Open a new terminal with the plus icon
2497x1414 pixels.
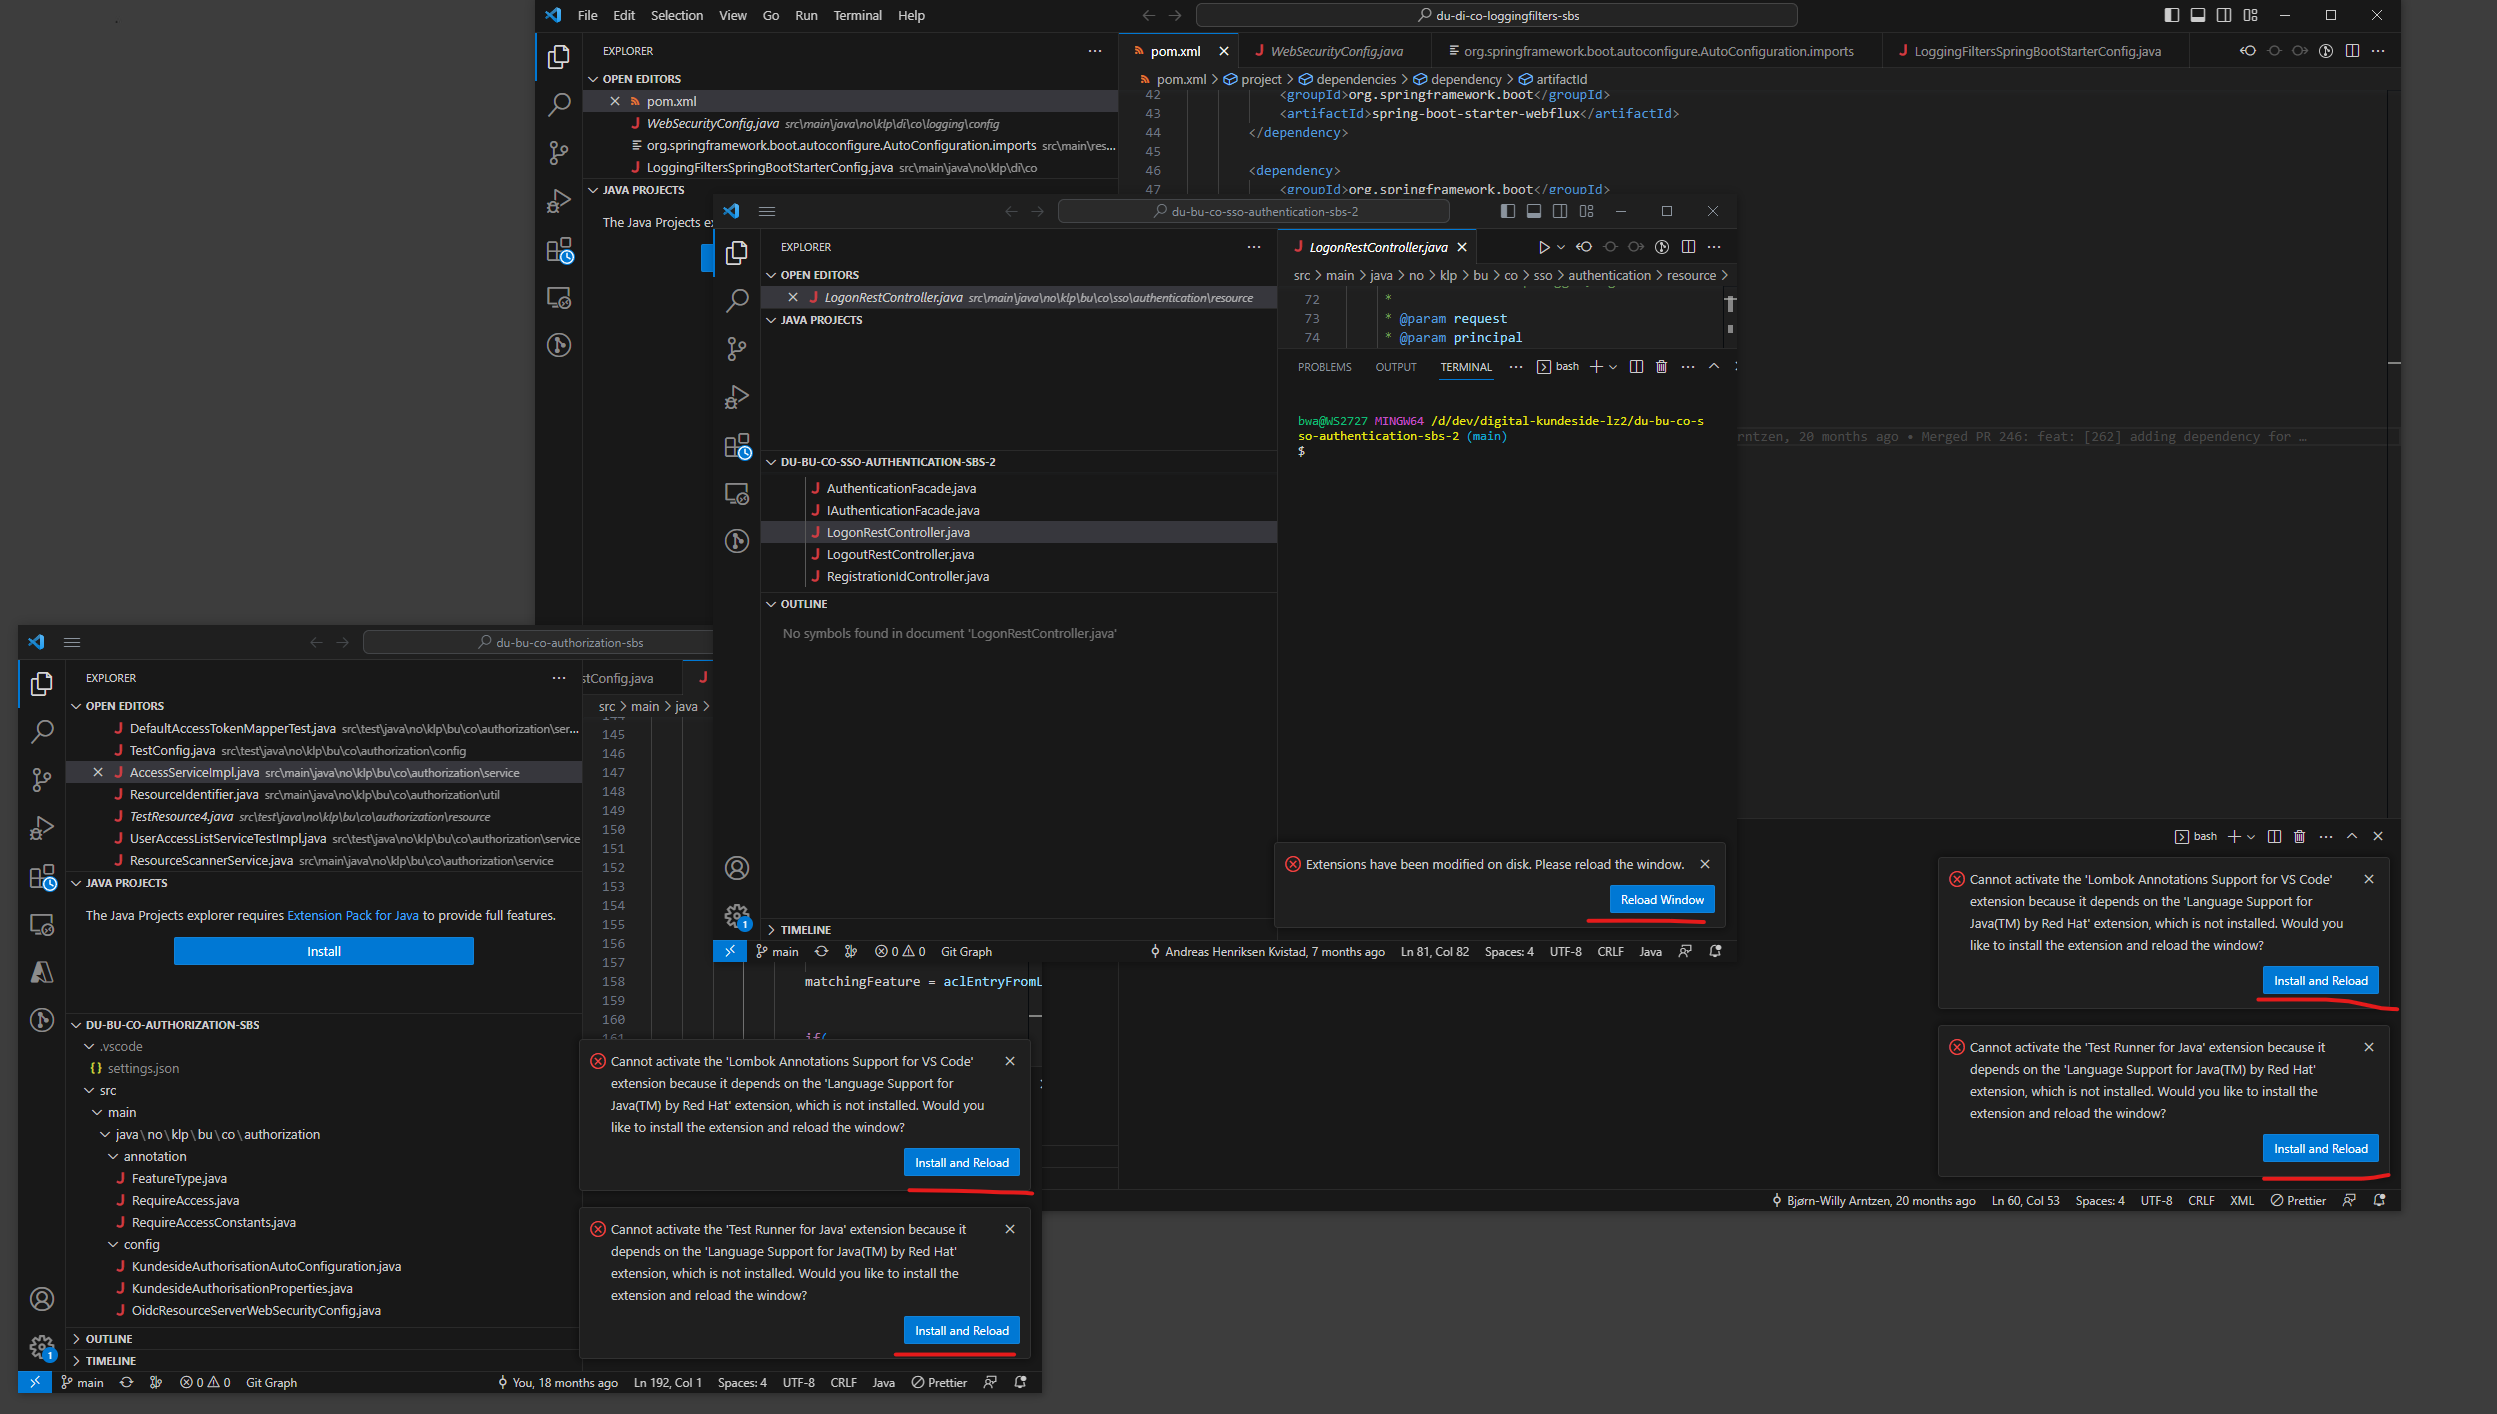click(1596, 366)
